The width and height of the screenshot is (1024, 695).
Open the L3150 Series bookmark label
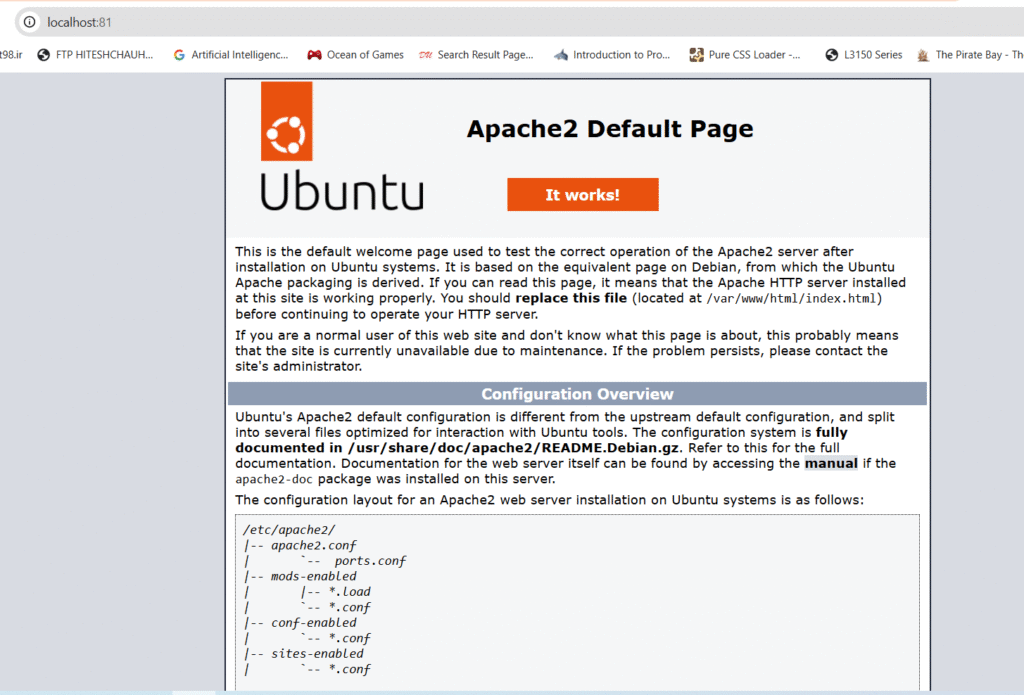click(873, 55)
